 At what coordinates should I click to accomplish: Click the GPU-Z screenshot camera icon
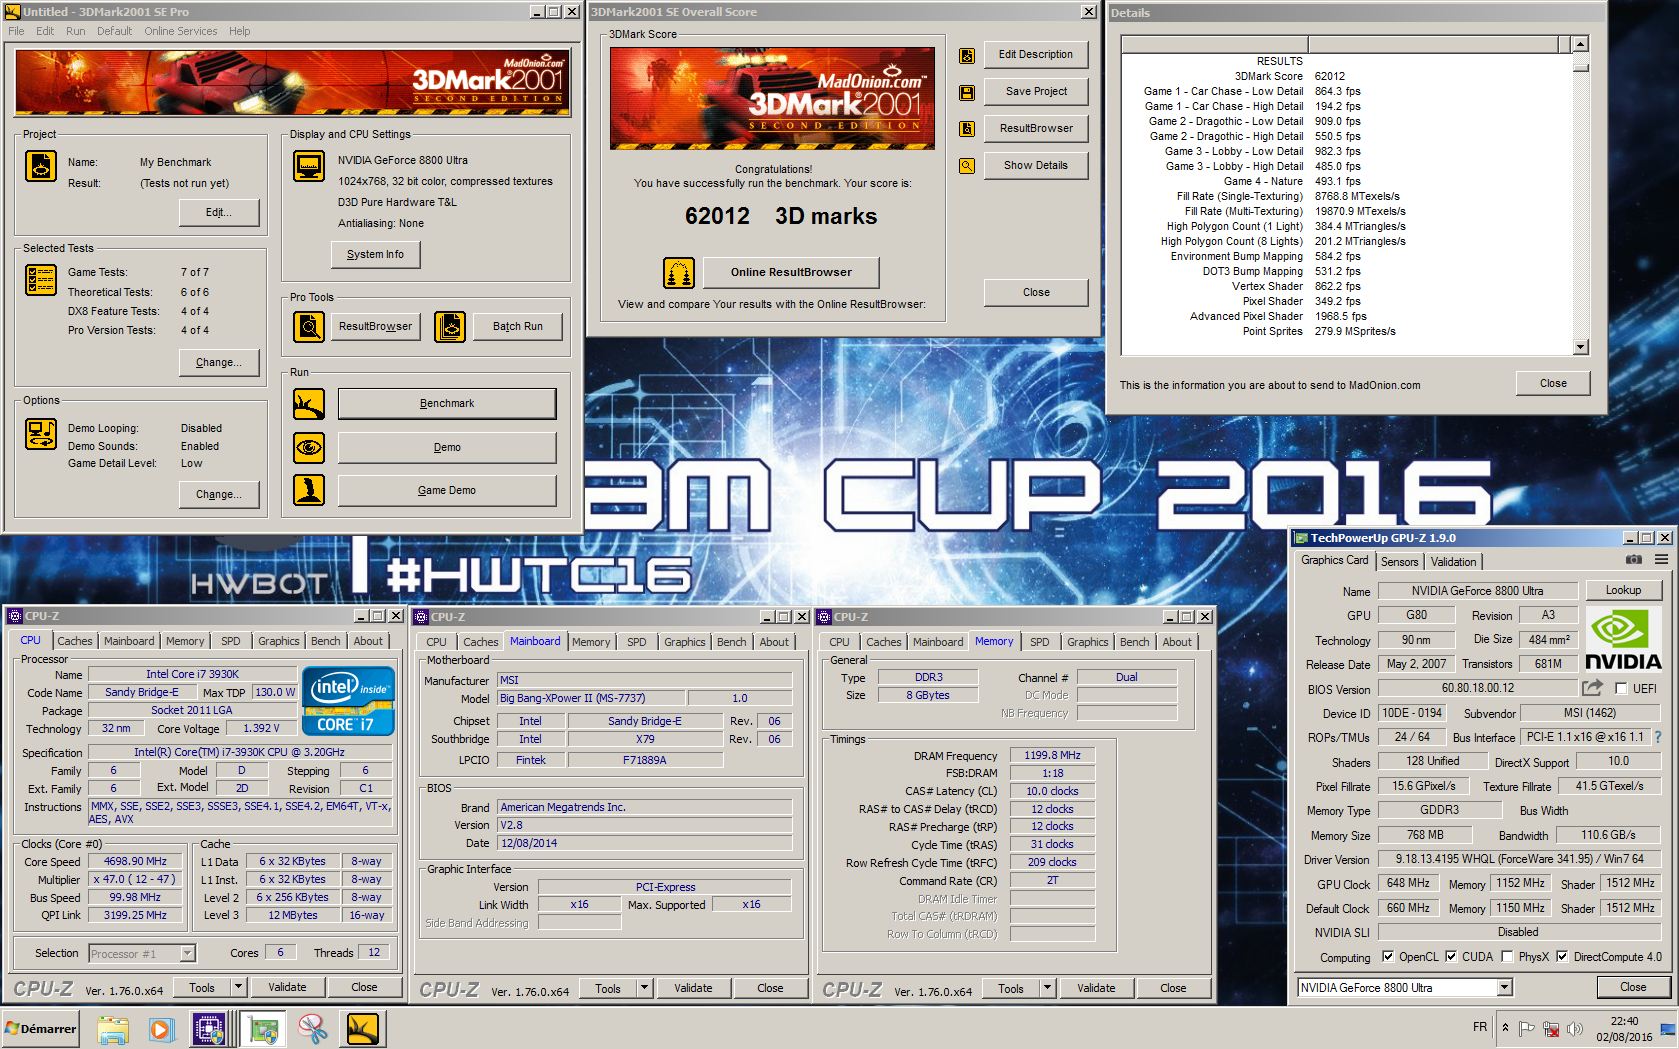coord(1633,560)
